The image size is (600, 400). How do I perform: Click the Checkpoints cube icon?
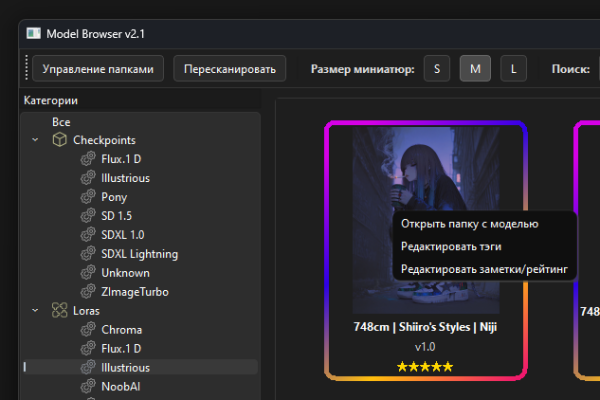[60, 140]
